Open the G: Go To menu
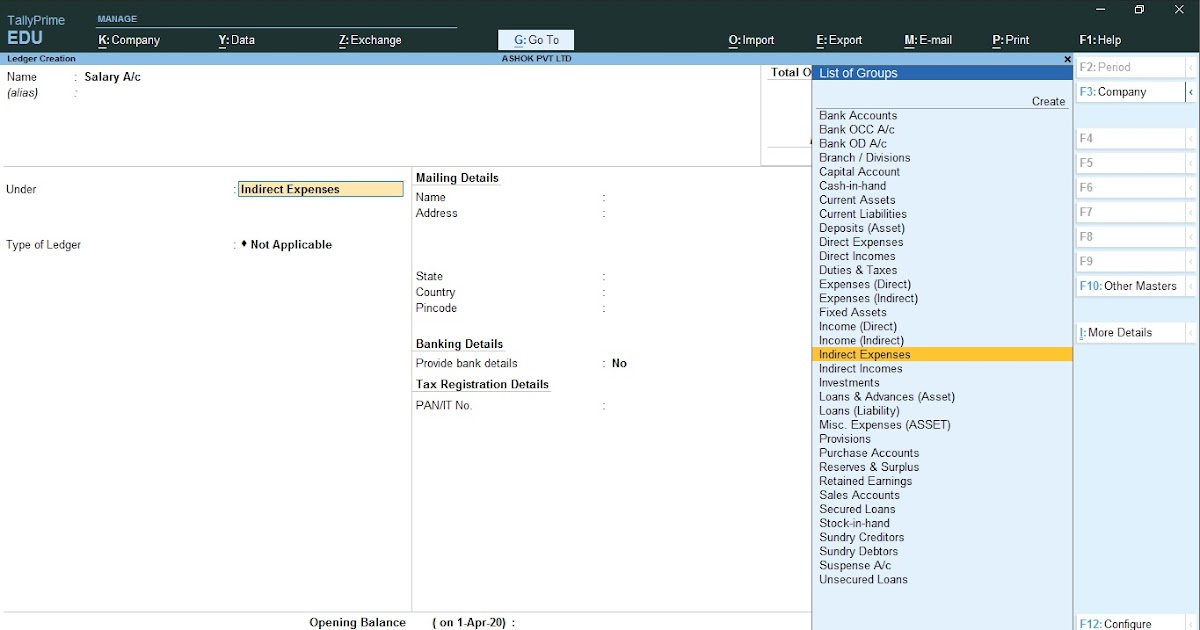Image resolution: width=1200 pixels, height=630 pixels. [535, 40]
